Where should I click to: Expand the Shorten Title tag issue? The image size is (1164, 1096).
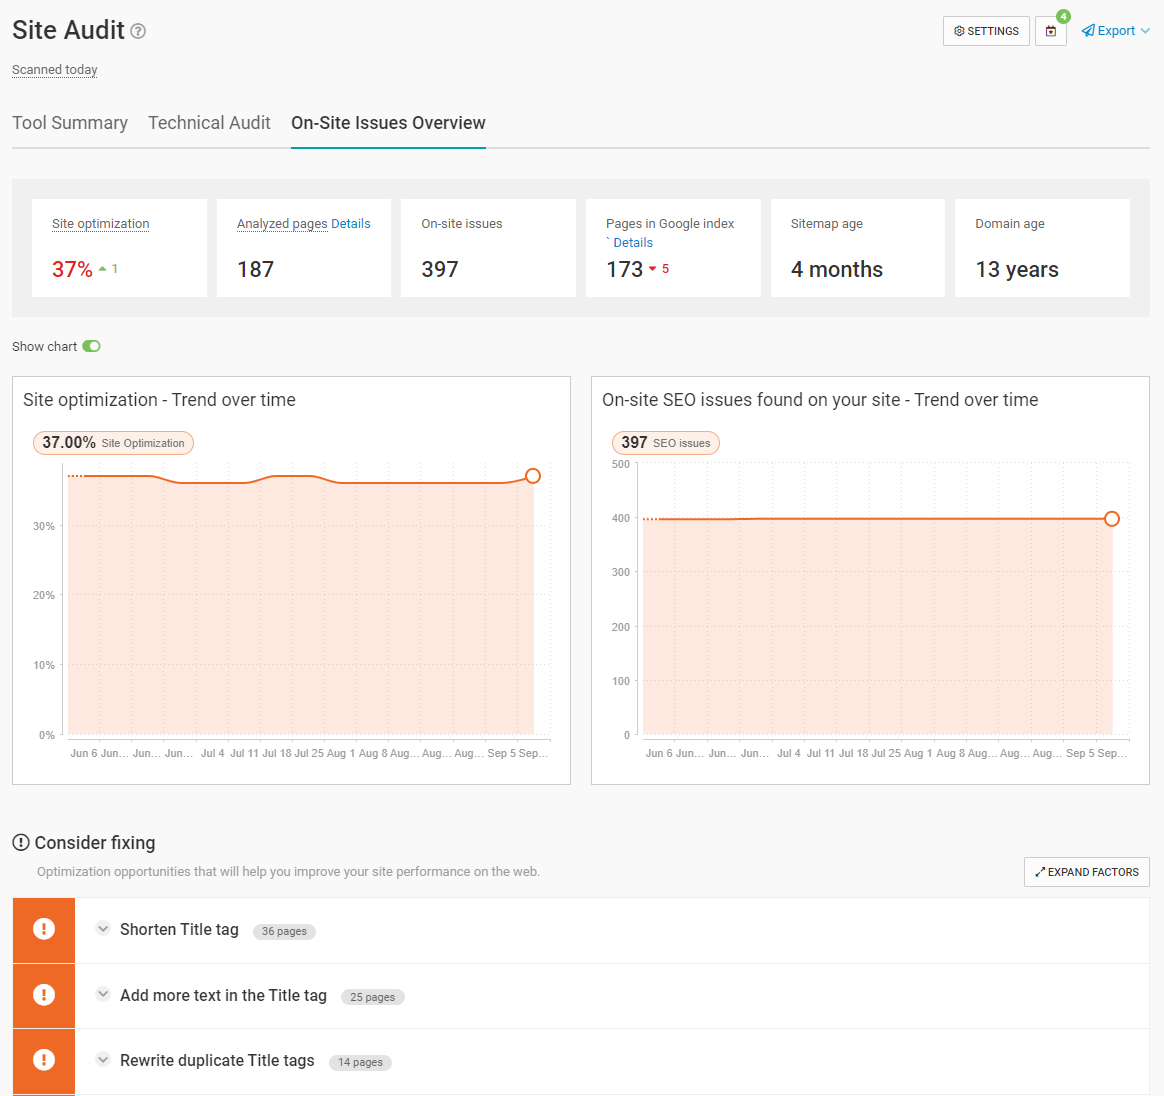click(x=102, y=929)
